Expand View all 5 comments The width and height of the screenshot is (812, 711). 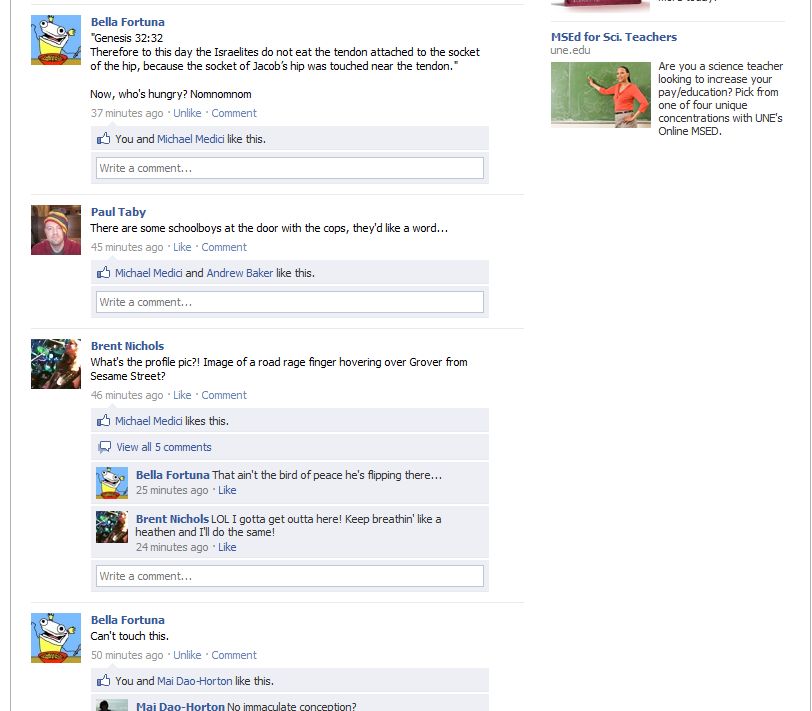(164, 447)
